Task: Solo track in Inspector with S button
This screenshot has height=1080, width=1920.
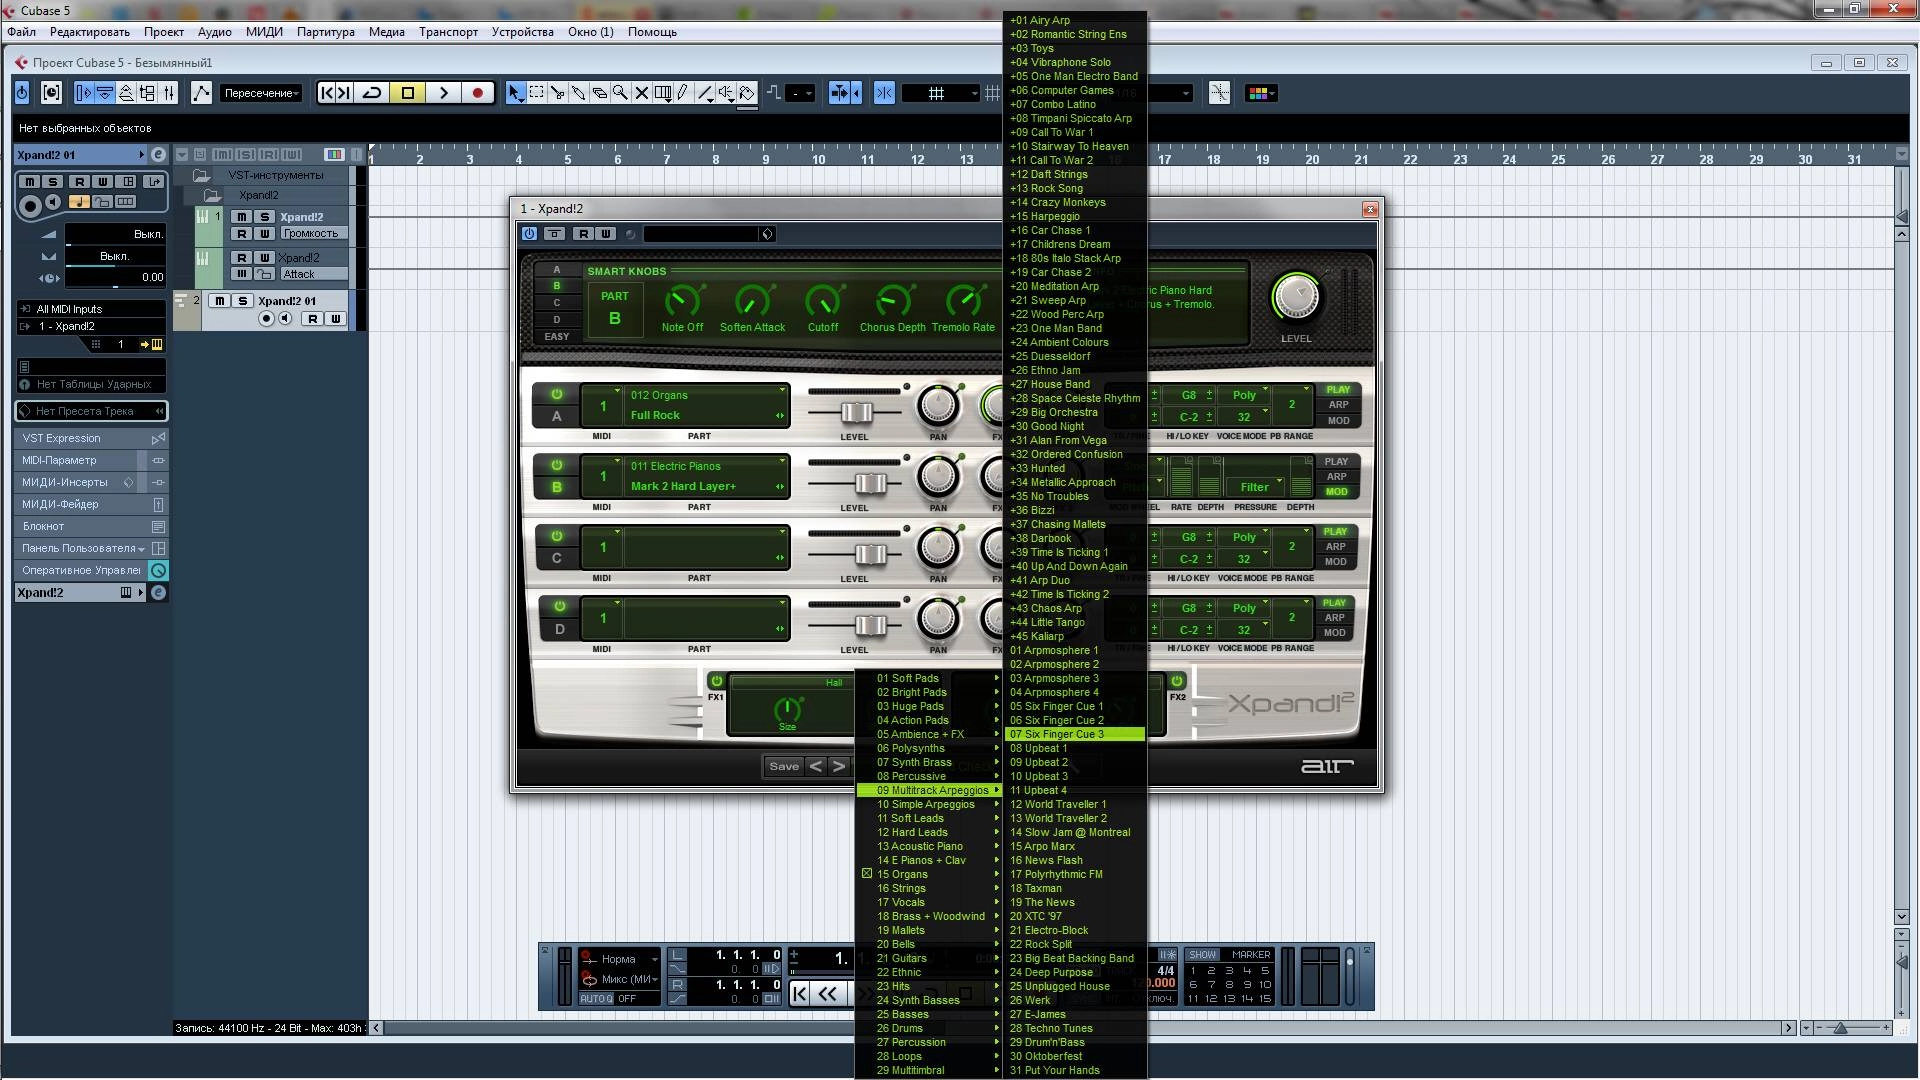Action: click(54, 182)
